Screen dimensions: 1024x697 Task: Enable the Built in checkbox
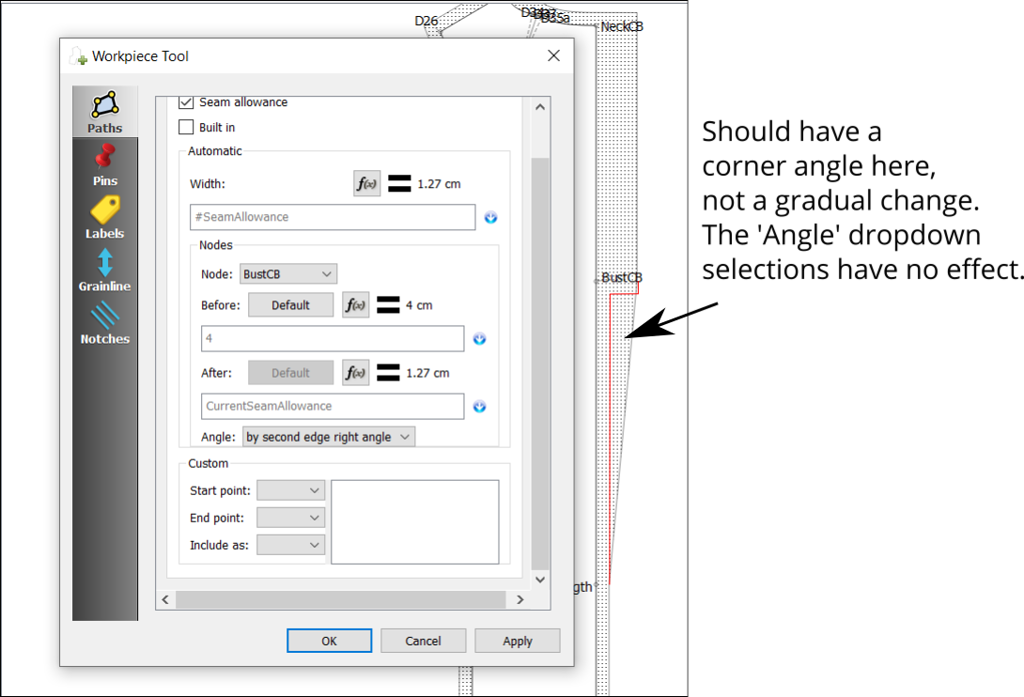tap(186, 127)
